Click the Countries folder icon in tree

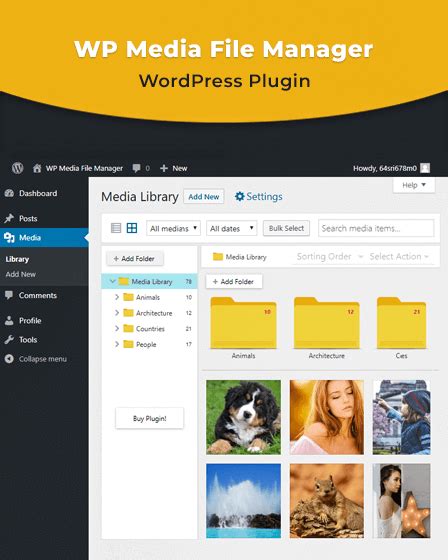128,329
